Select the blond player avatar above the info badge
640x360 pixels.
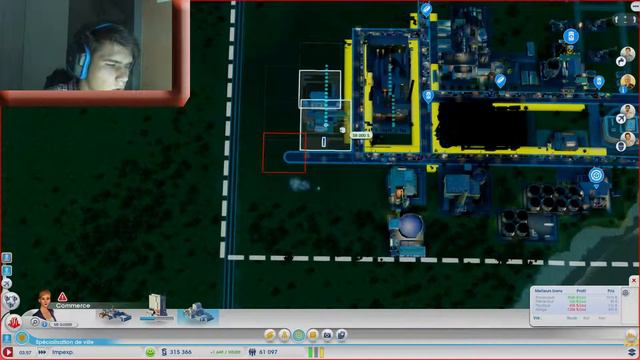coord(628,82)
